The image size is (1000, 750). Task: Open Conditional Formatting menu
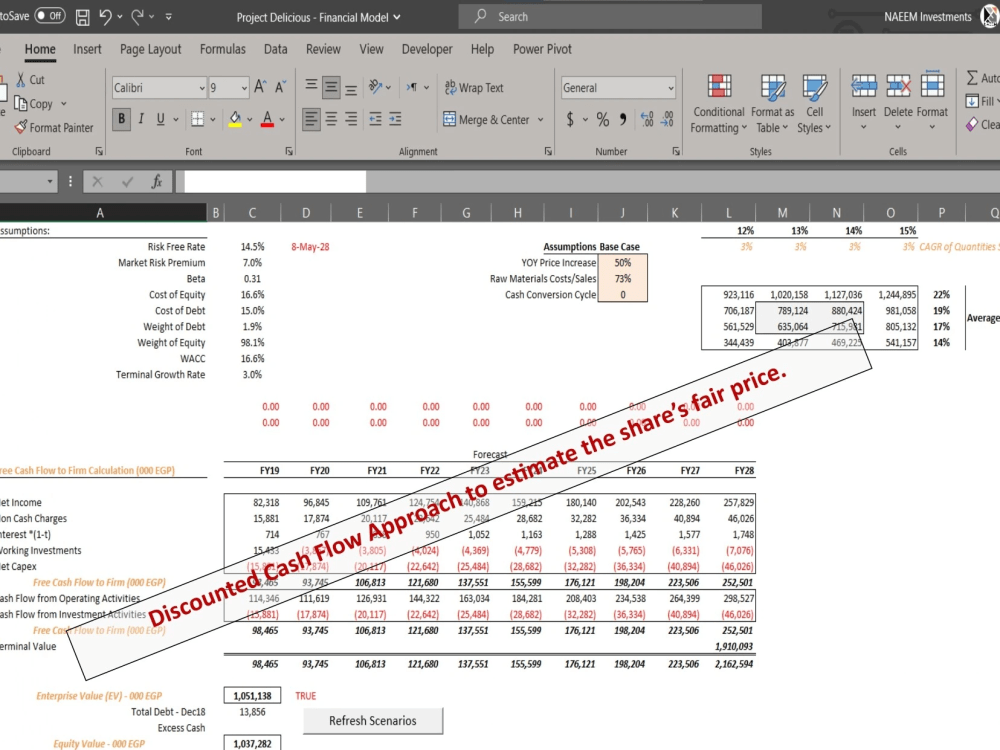719,103
